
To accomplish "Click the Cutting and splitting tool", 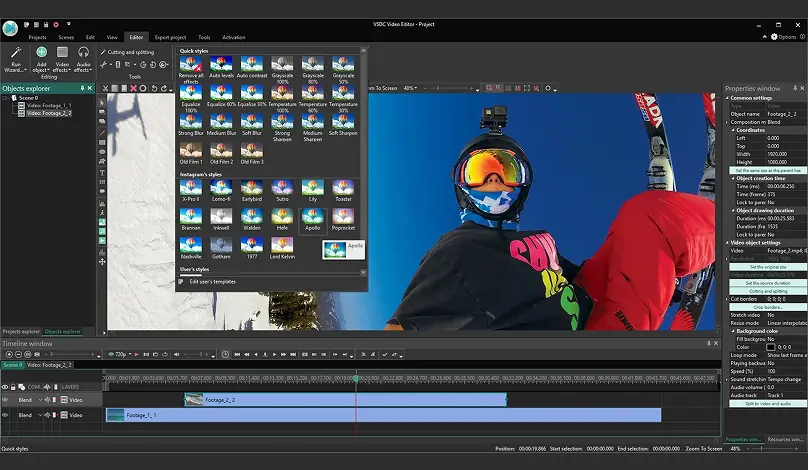I will click(x=127, y=52).
